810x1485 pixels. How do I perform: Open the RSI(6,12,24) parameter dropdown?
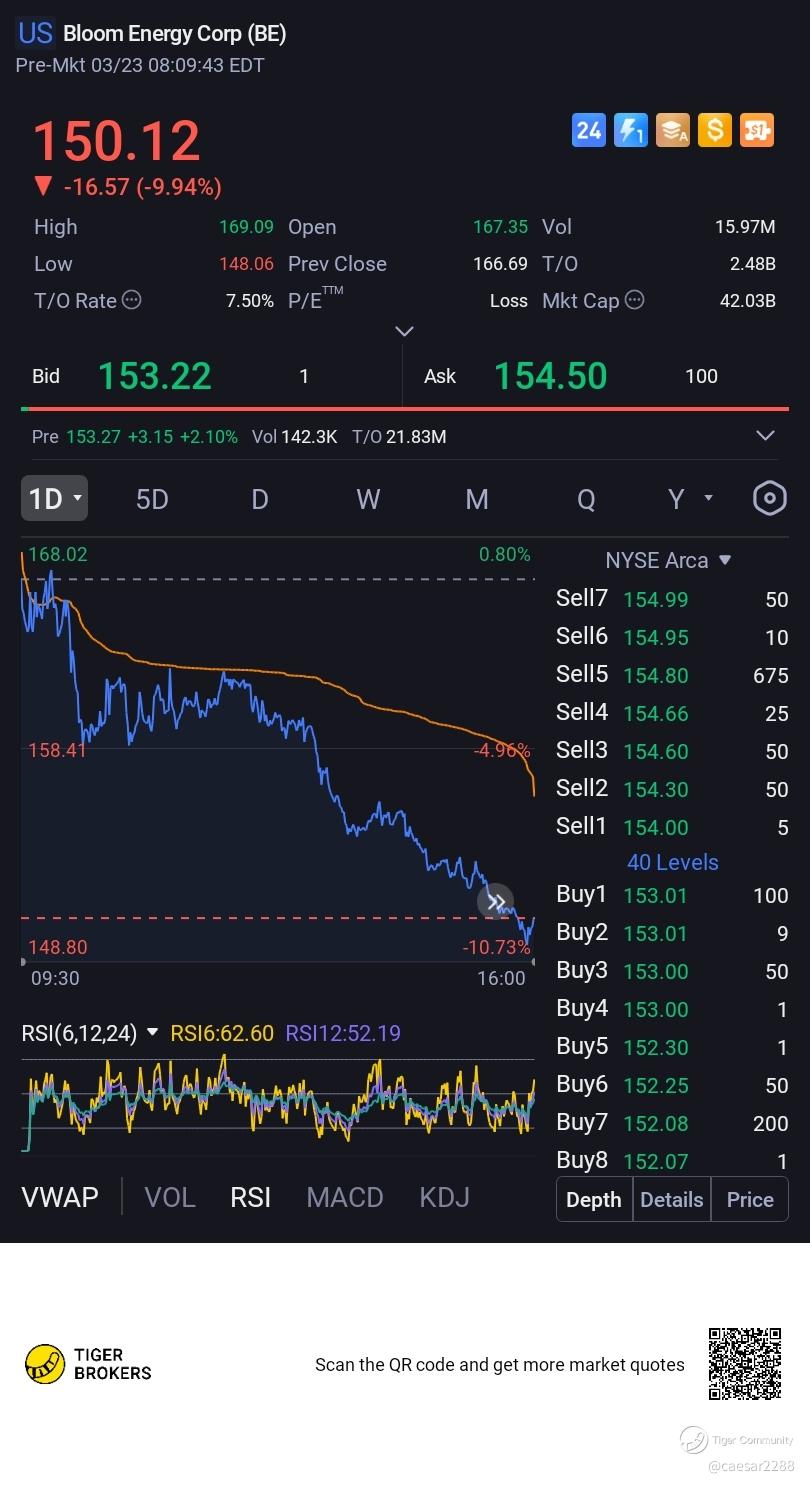[90, 1033]
